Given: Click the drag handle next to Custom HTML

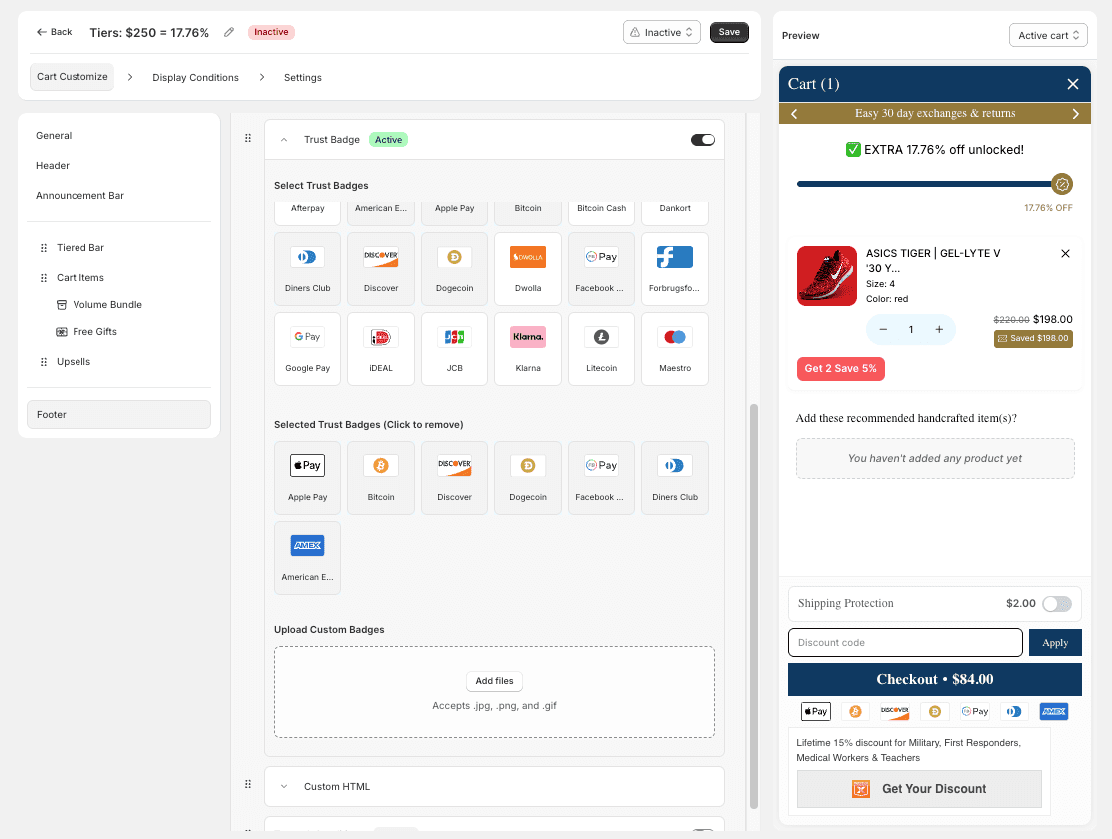Looking at the screenshot, I should tap(248, 784).
